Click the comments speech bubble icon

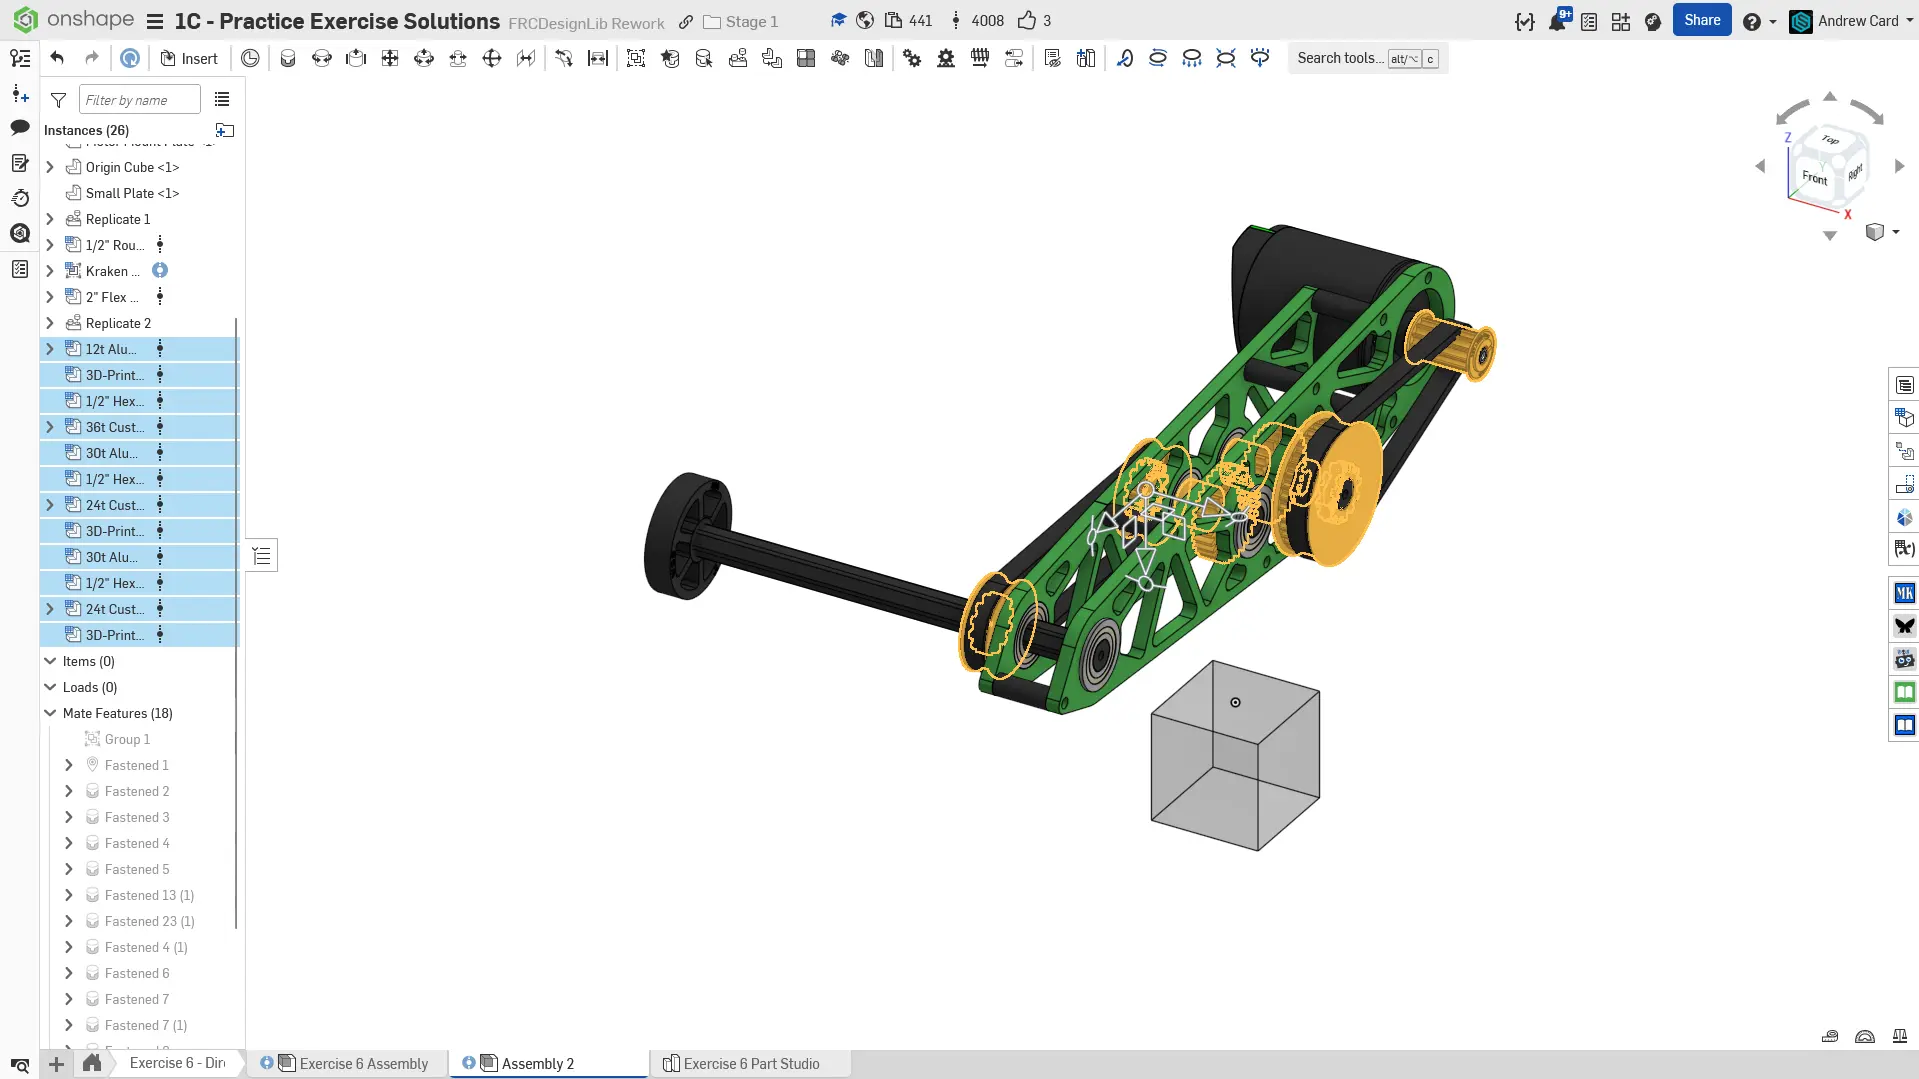click(20, 127)
